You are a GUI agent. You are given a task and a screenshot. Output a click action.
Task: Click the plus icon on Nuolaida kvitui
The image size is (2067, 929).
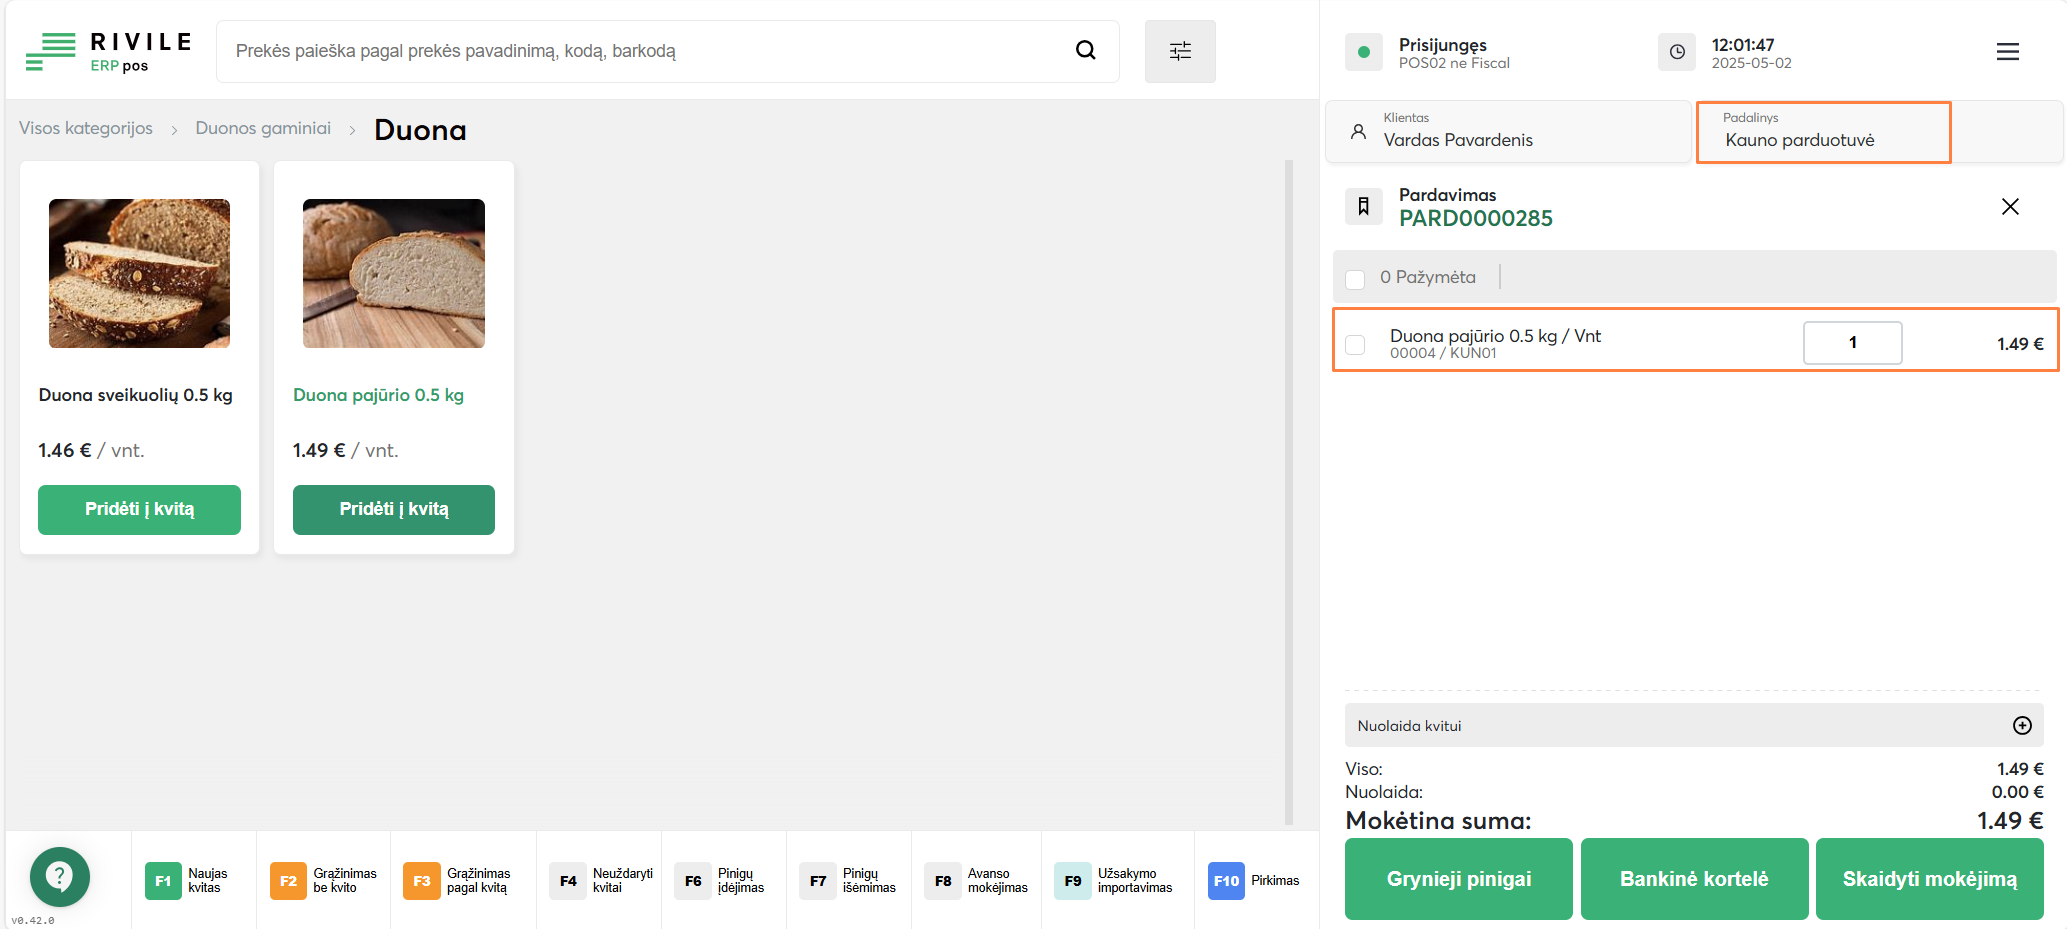click(2021, 726)
